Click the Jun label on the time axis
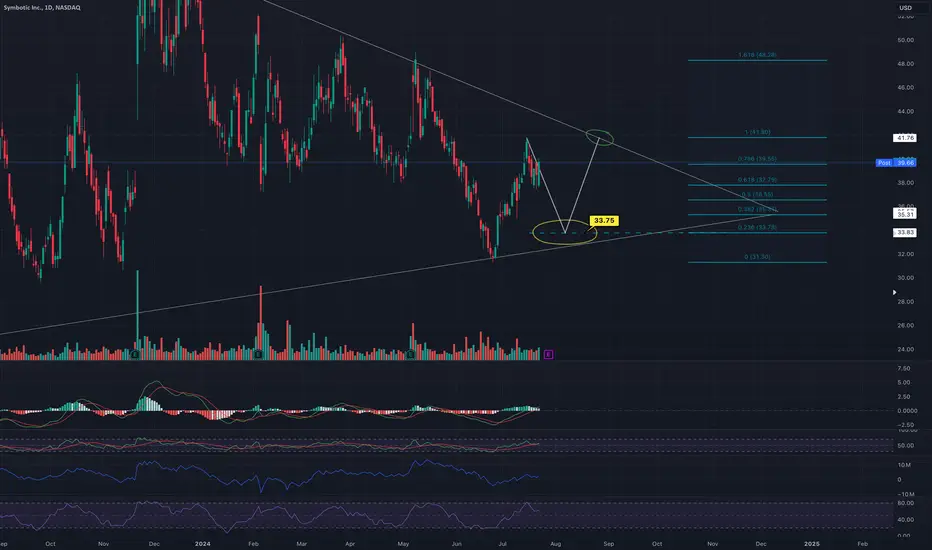Image resolution: width=932 pixels, height=550 pixels. point(456,543)
